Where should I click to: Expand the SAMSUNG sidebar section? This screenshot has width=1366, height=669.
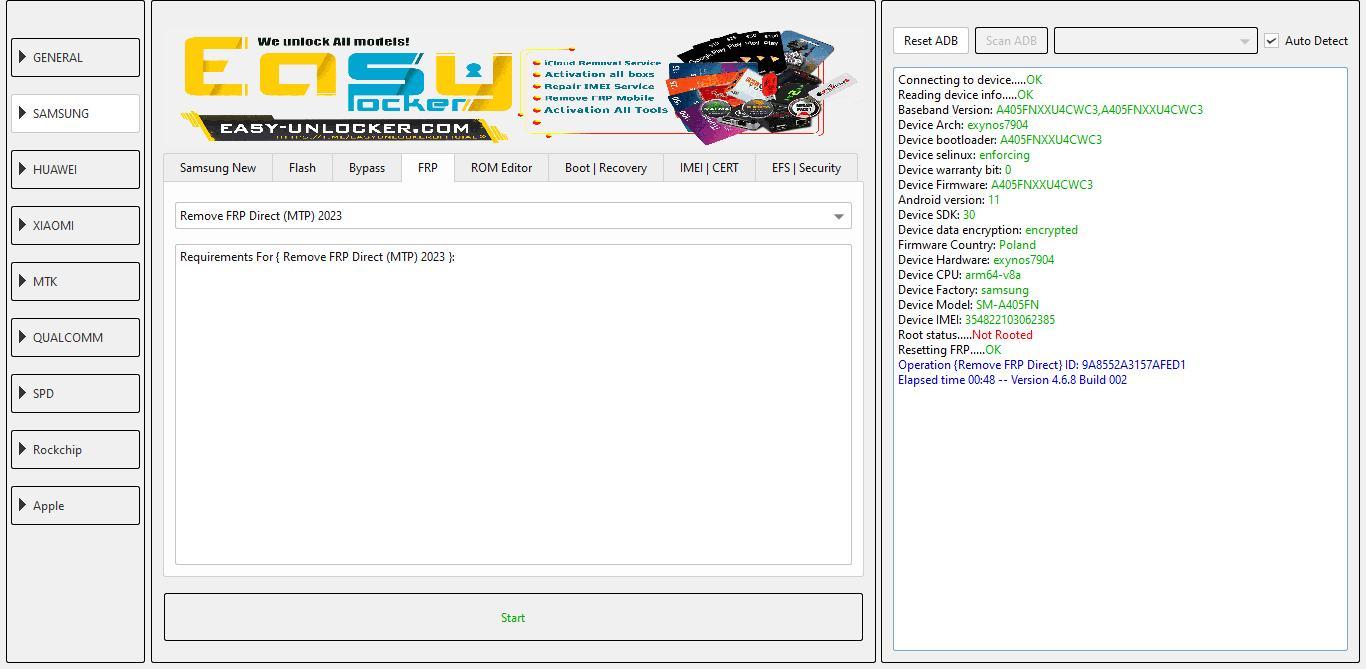(75, 113)
